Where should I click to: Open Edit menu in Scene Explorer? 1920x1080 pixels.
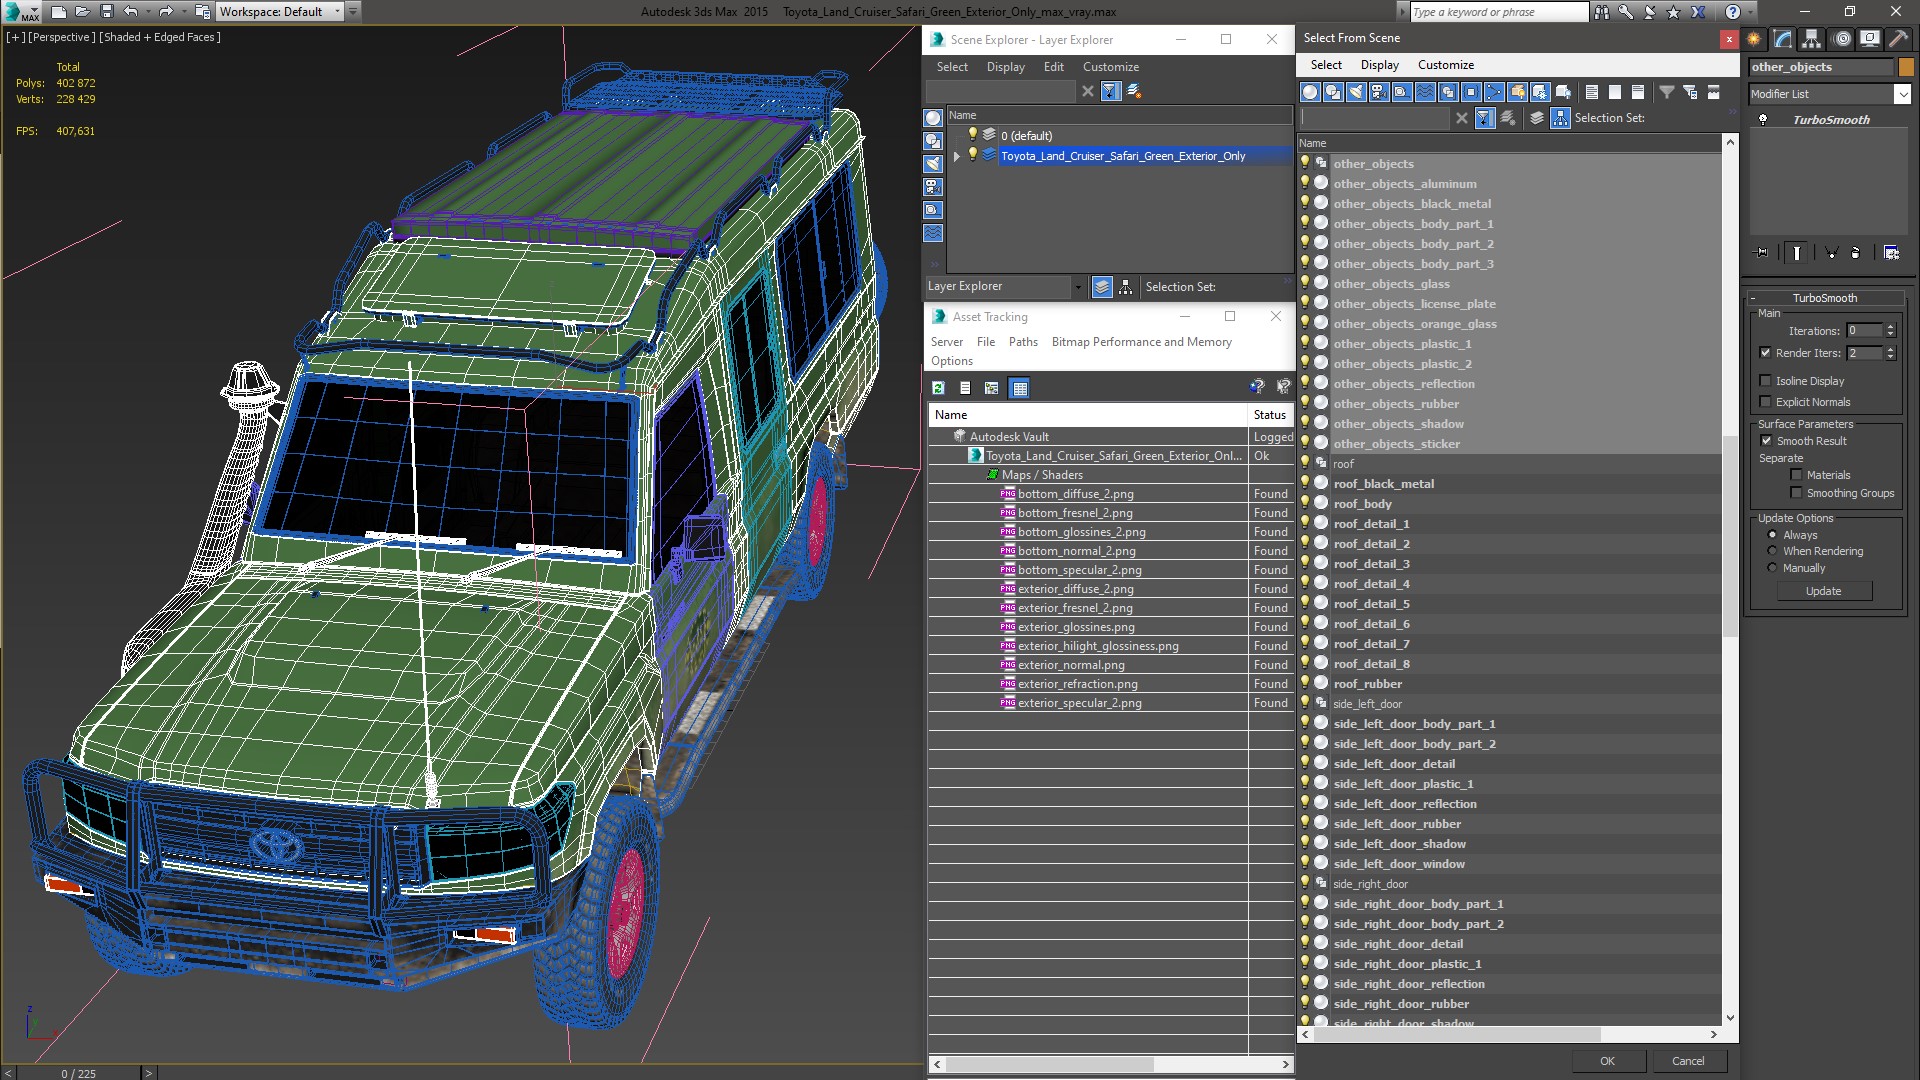(1053, 67)
